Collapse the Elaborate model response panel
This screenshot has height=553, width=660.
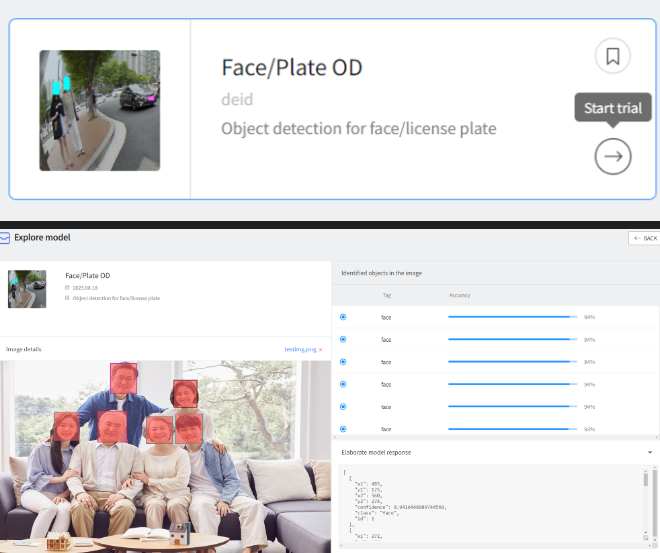(x=650, y=452)
